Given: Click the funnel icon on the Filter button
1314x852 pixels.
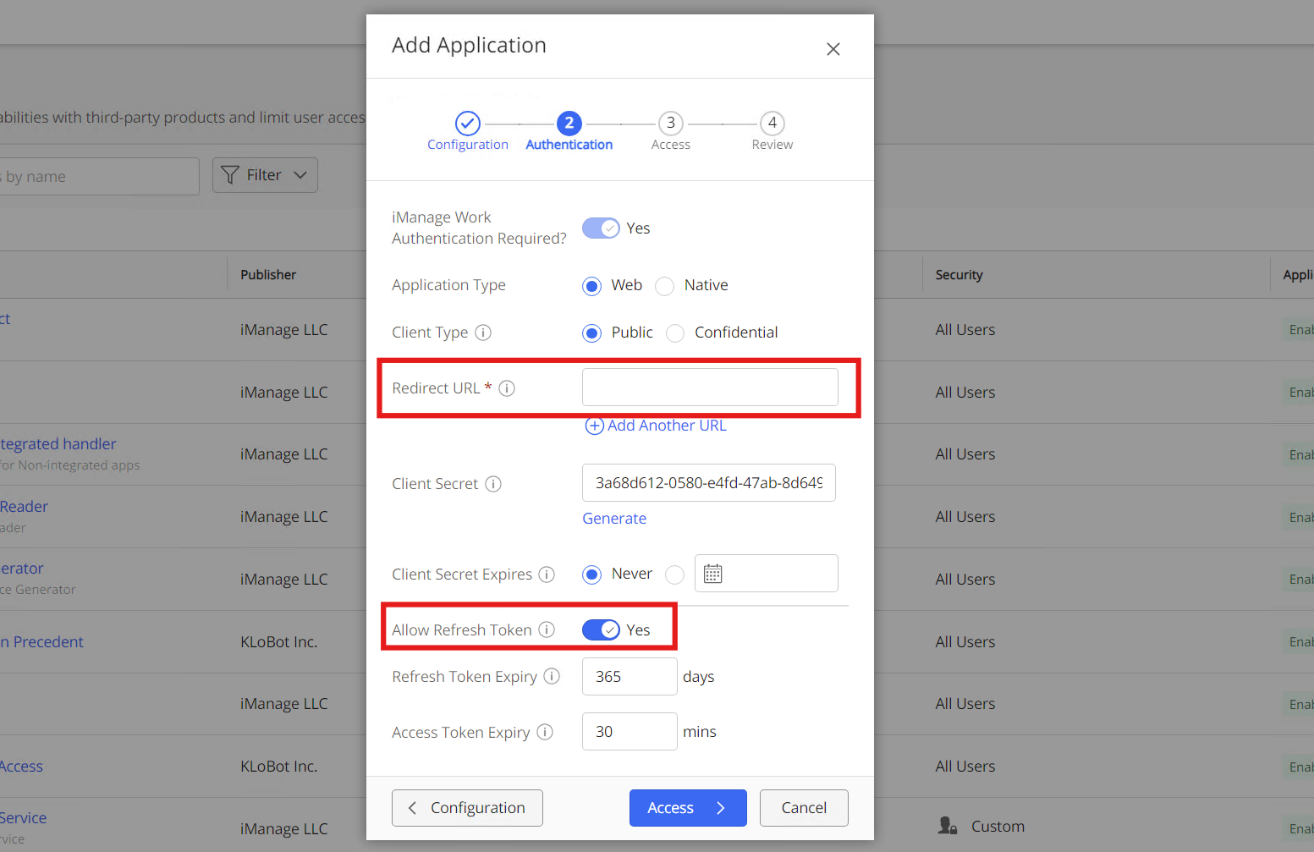Looking at the screenshot, I should (x=230, y=175).
